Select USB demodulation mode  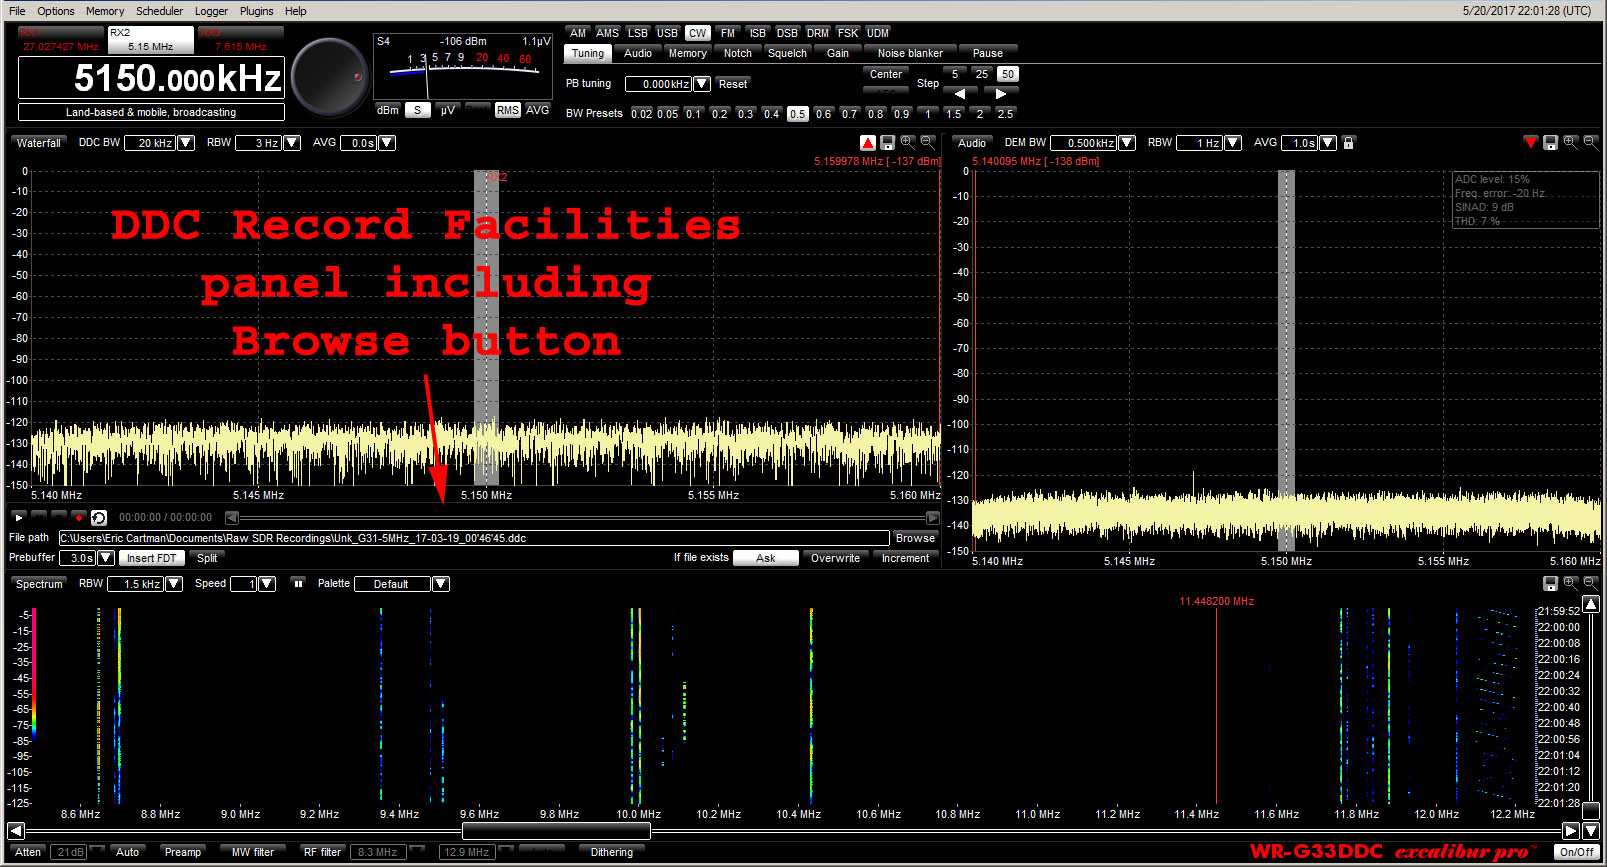(x=667, y=33)
